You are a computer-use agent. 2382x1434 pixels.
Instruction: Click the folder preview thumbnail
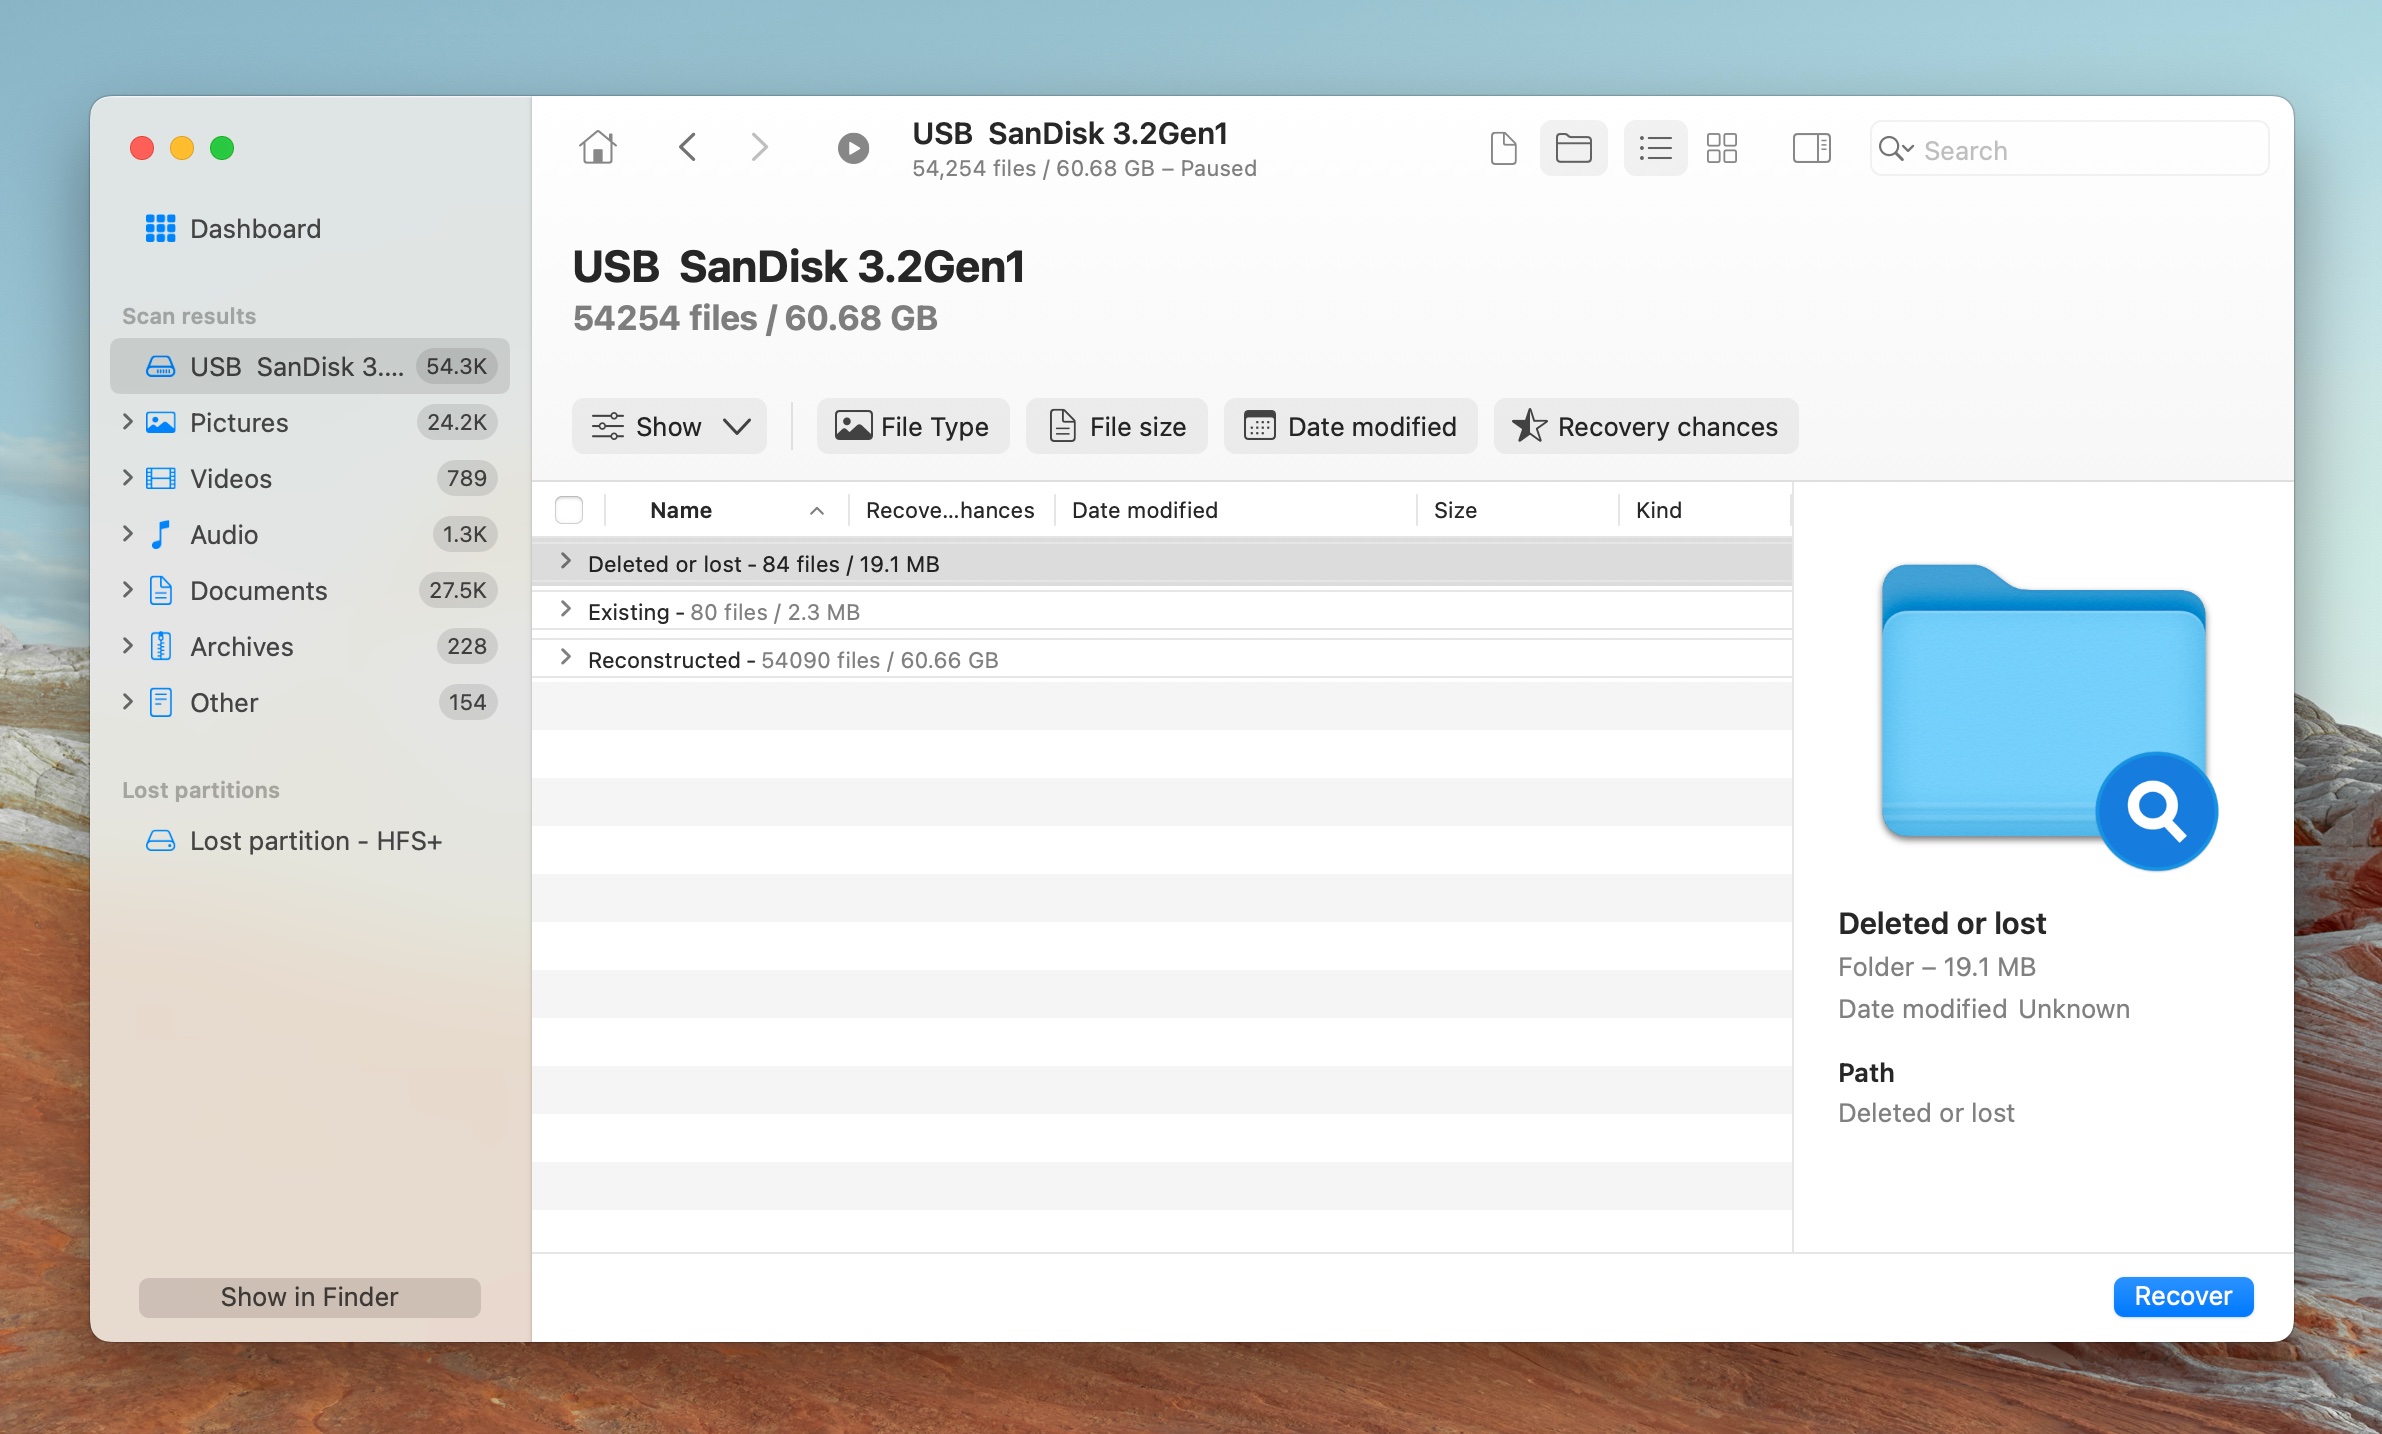tap(2047, 716)
